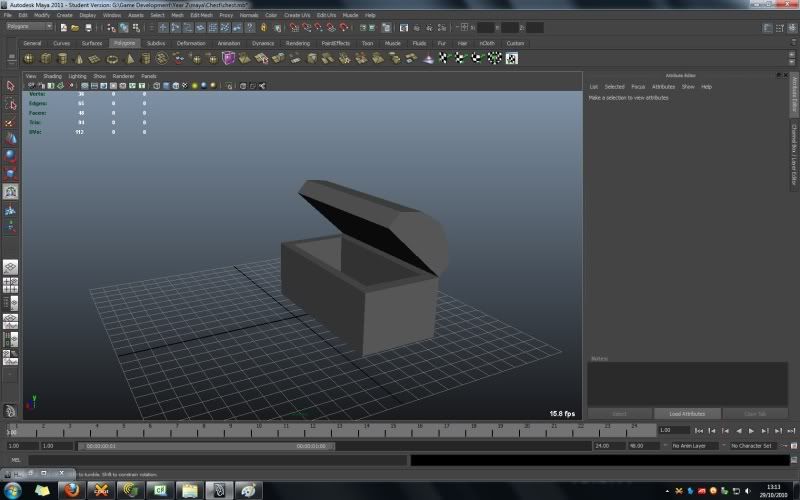Select the four-pane layout in the left toolbox
This screenshot has width=800, height=500.
coord(10,285)
